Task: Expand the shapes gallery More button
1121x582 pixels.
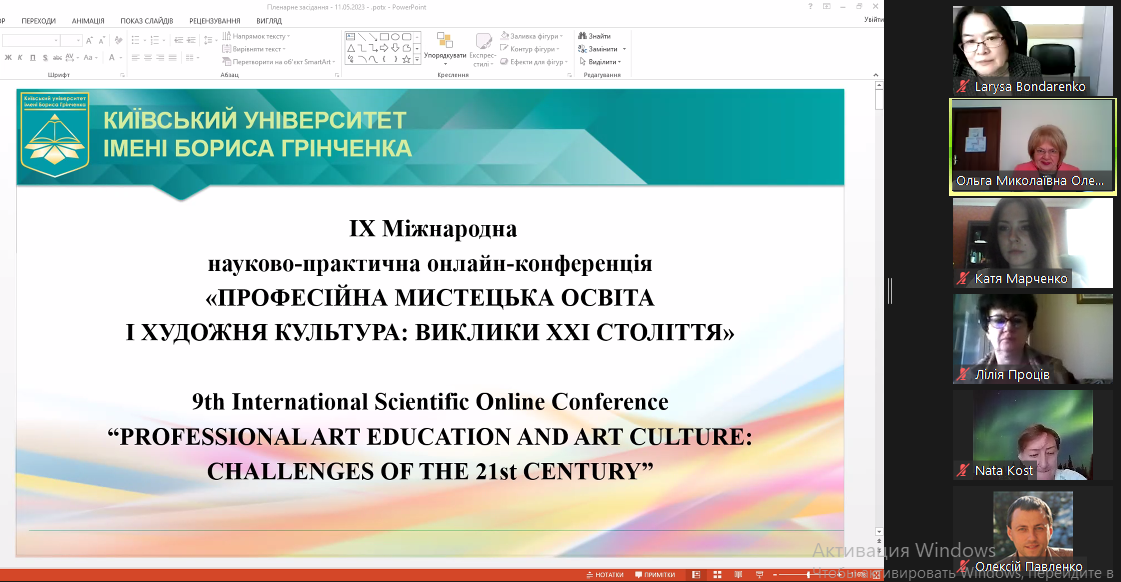Action: click(x=418, y=60)
